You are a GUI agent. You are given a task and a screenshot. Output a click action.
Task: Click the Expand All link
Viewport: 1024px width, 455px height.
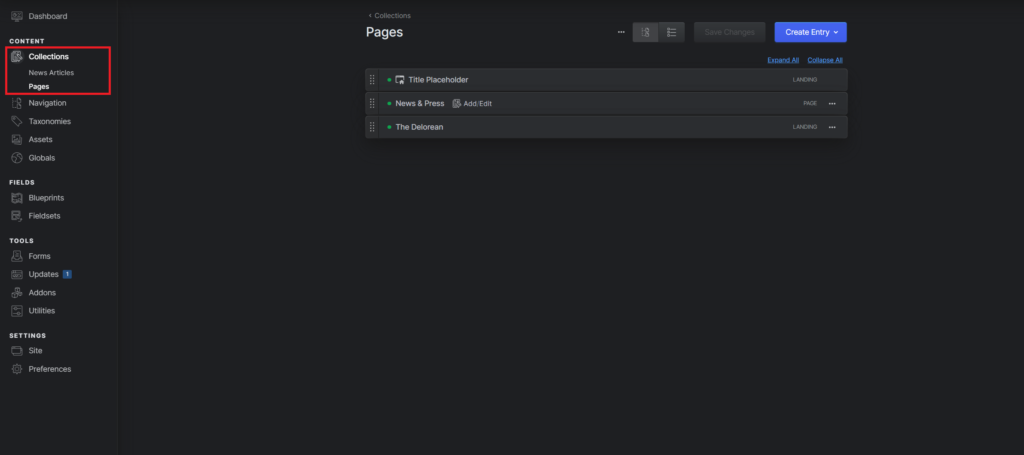click(x=783, y=60)
